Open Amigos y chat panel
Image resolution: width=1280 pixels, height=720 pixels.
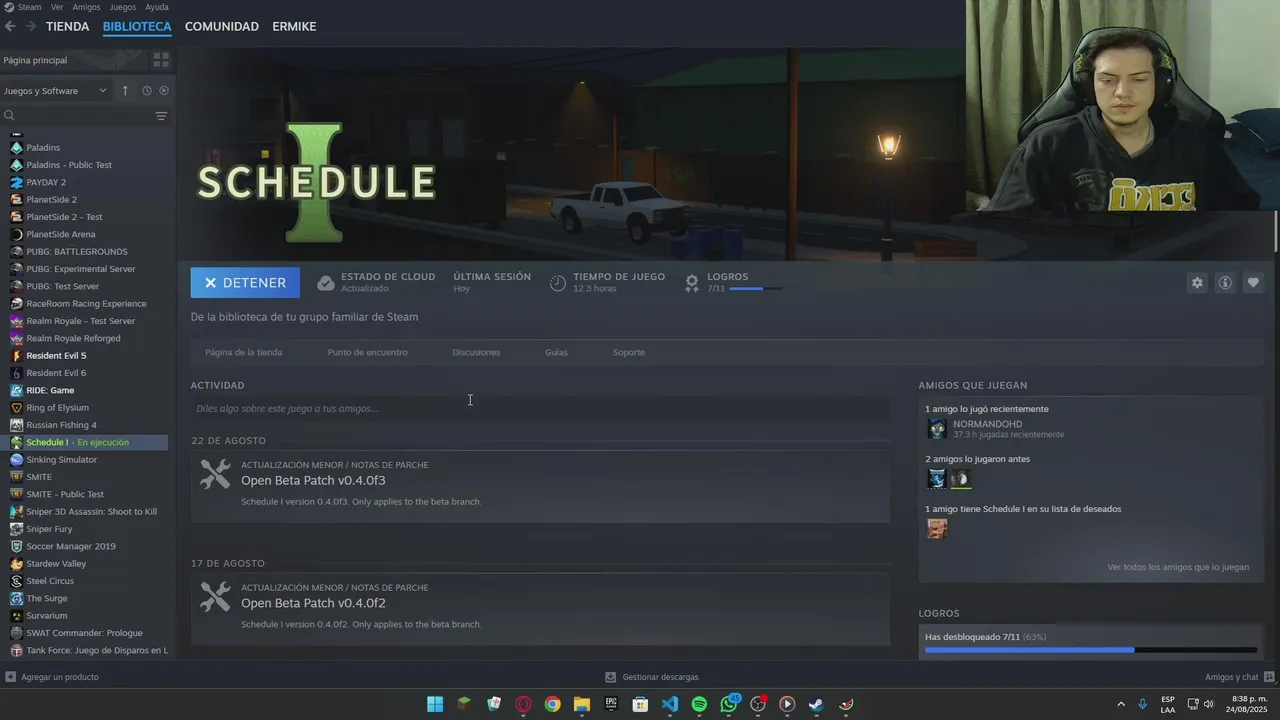click(1238, 677)
